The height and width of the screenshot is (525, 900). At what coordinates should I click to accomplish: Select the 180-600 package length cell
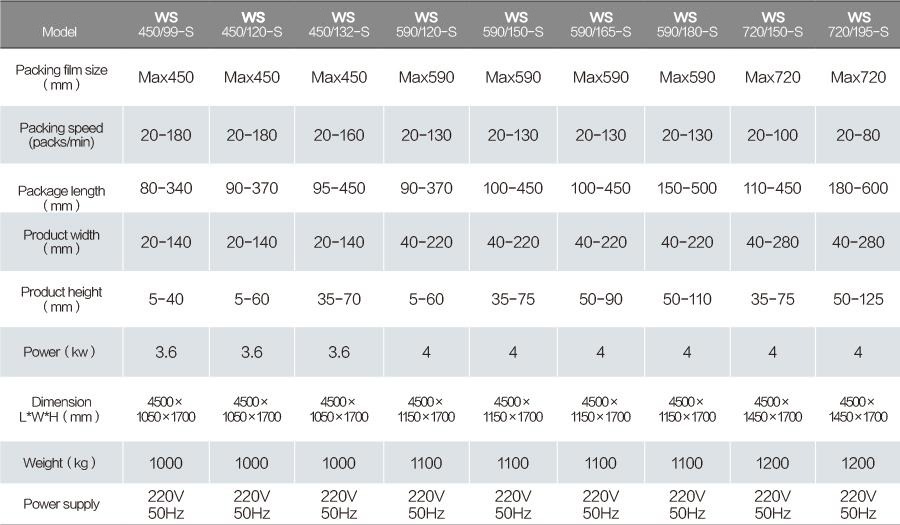pyautogui.click(x=858, y=188)
